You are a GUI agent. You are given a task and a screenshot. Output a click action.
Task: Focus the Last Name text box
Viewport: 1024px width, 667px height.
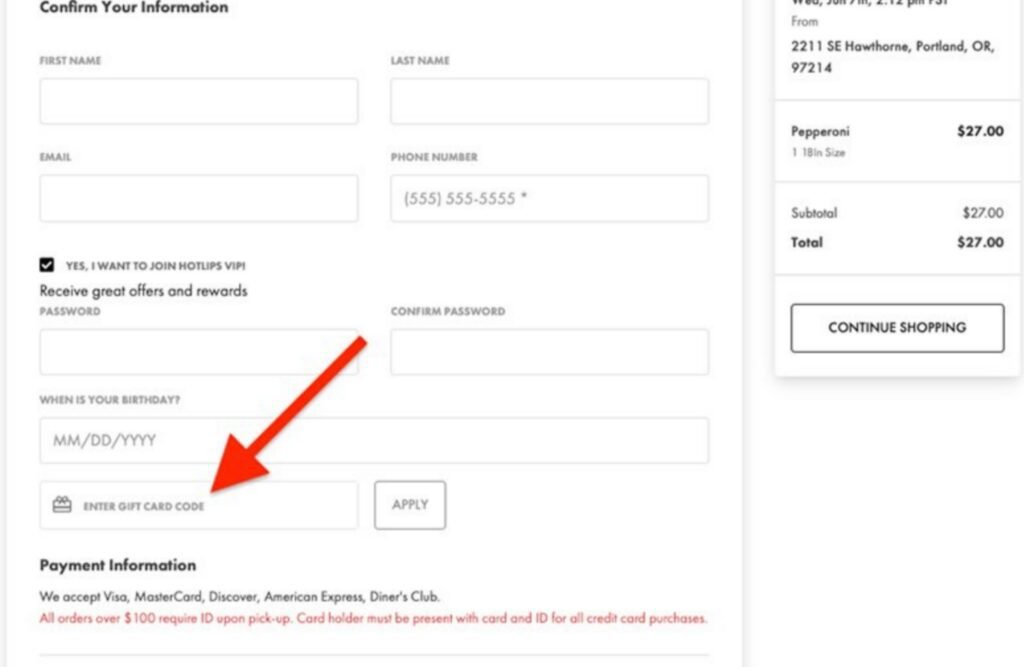[x=549, y=101]
